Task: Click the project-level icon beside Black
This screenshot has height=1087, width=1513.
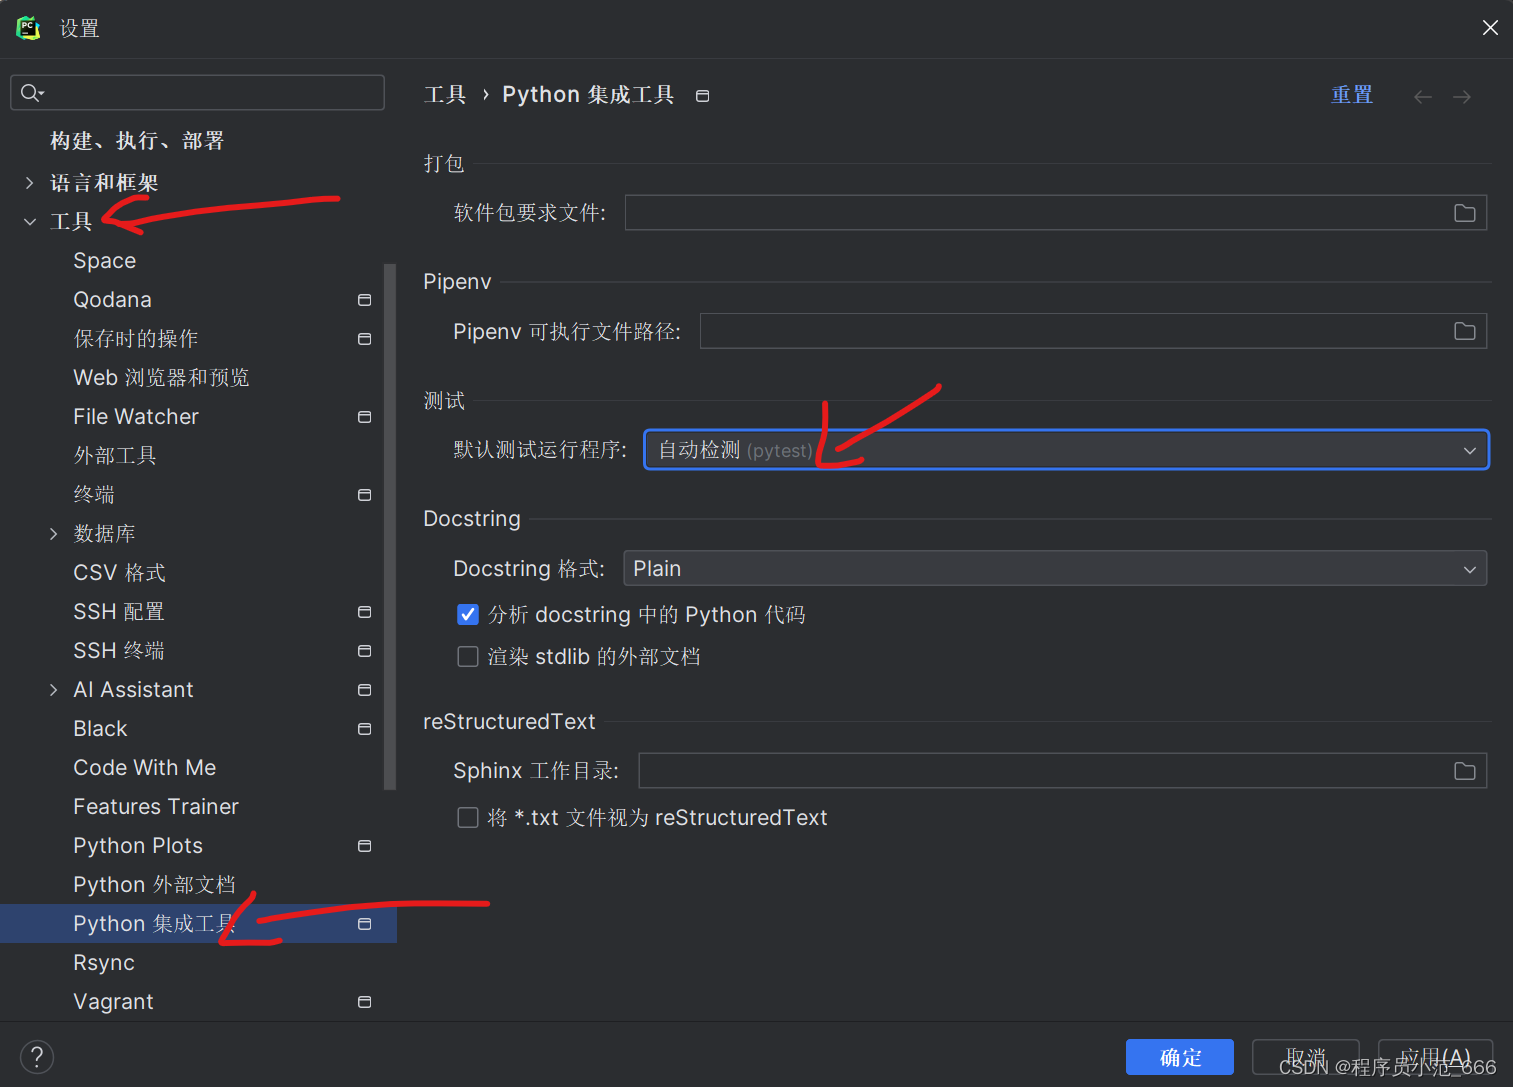Action: point(364,729)
